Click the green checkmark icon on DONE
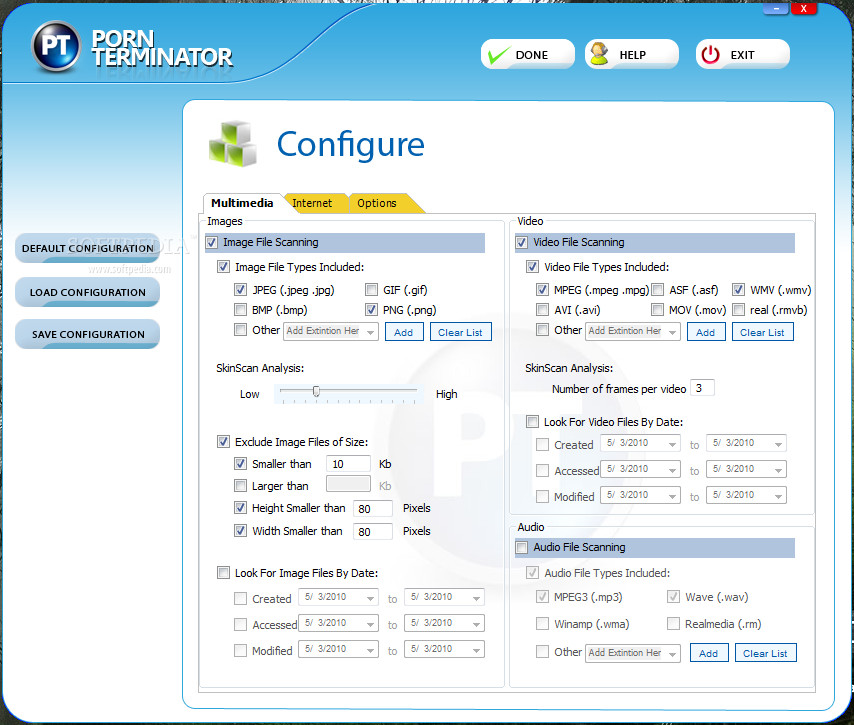The image size is (854, 725). click(498, 55)
